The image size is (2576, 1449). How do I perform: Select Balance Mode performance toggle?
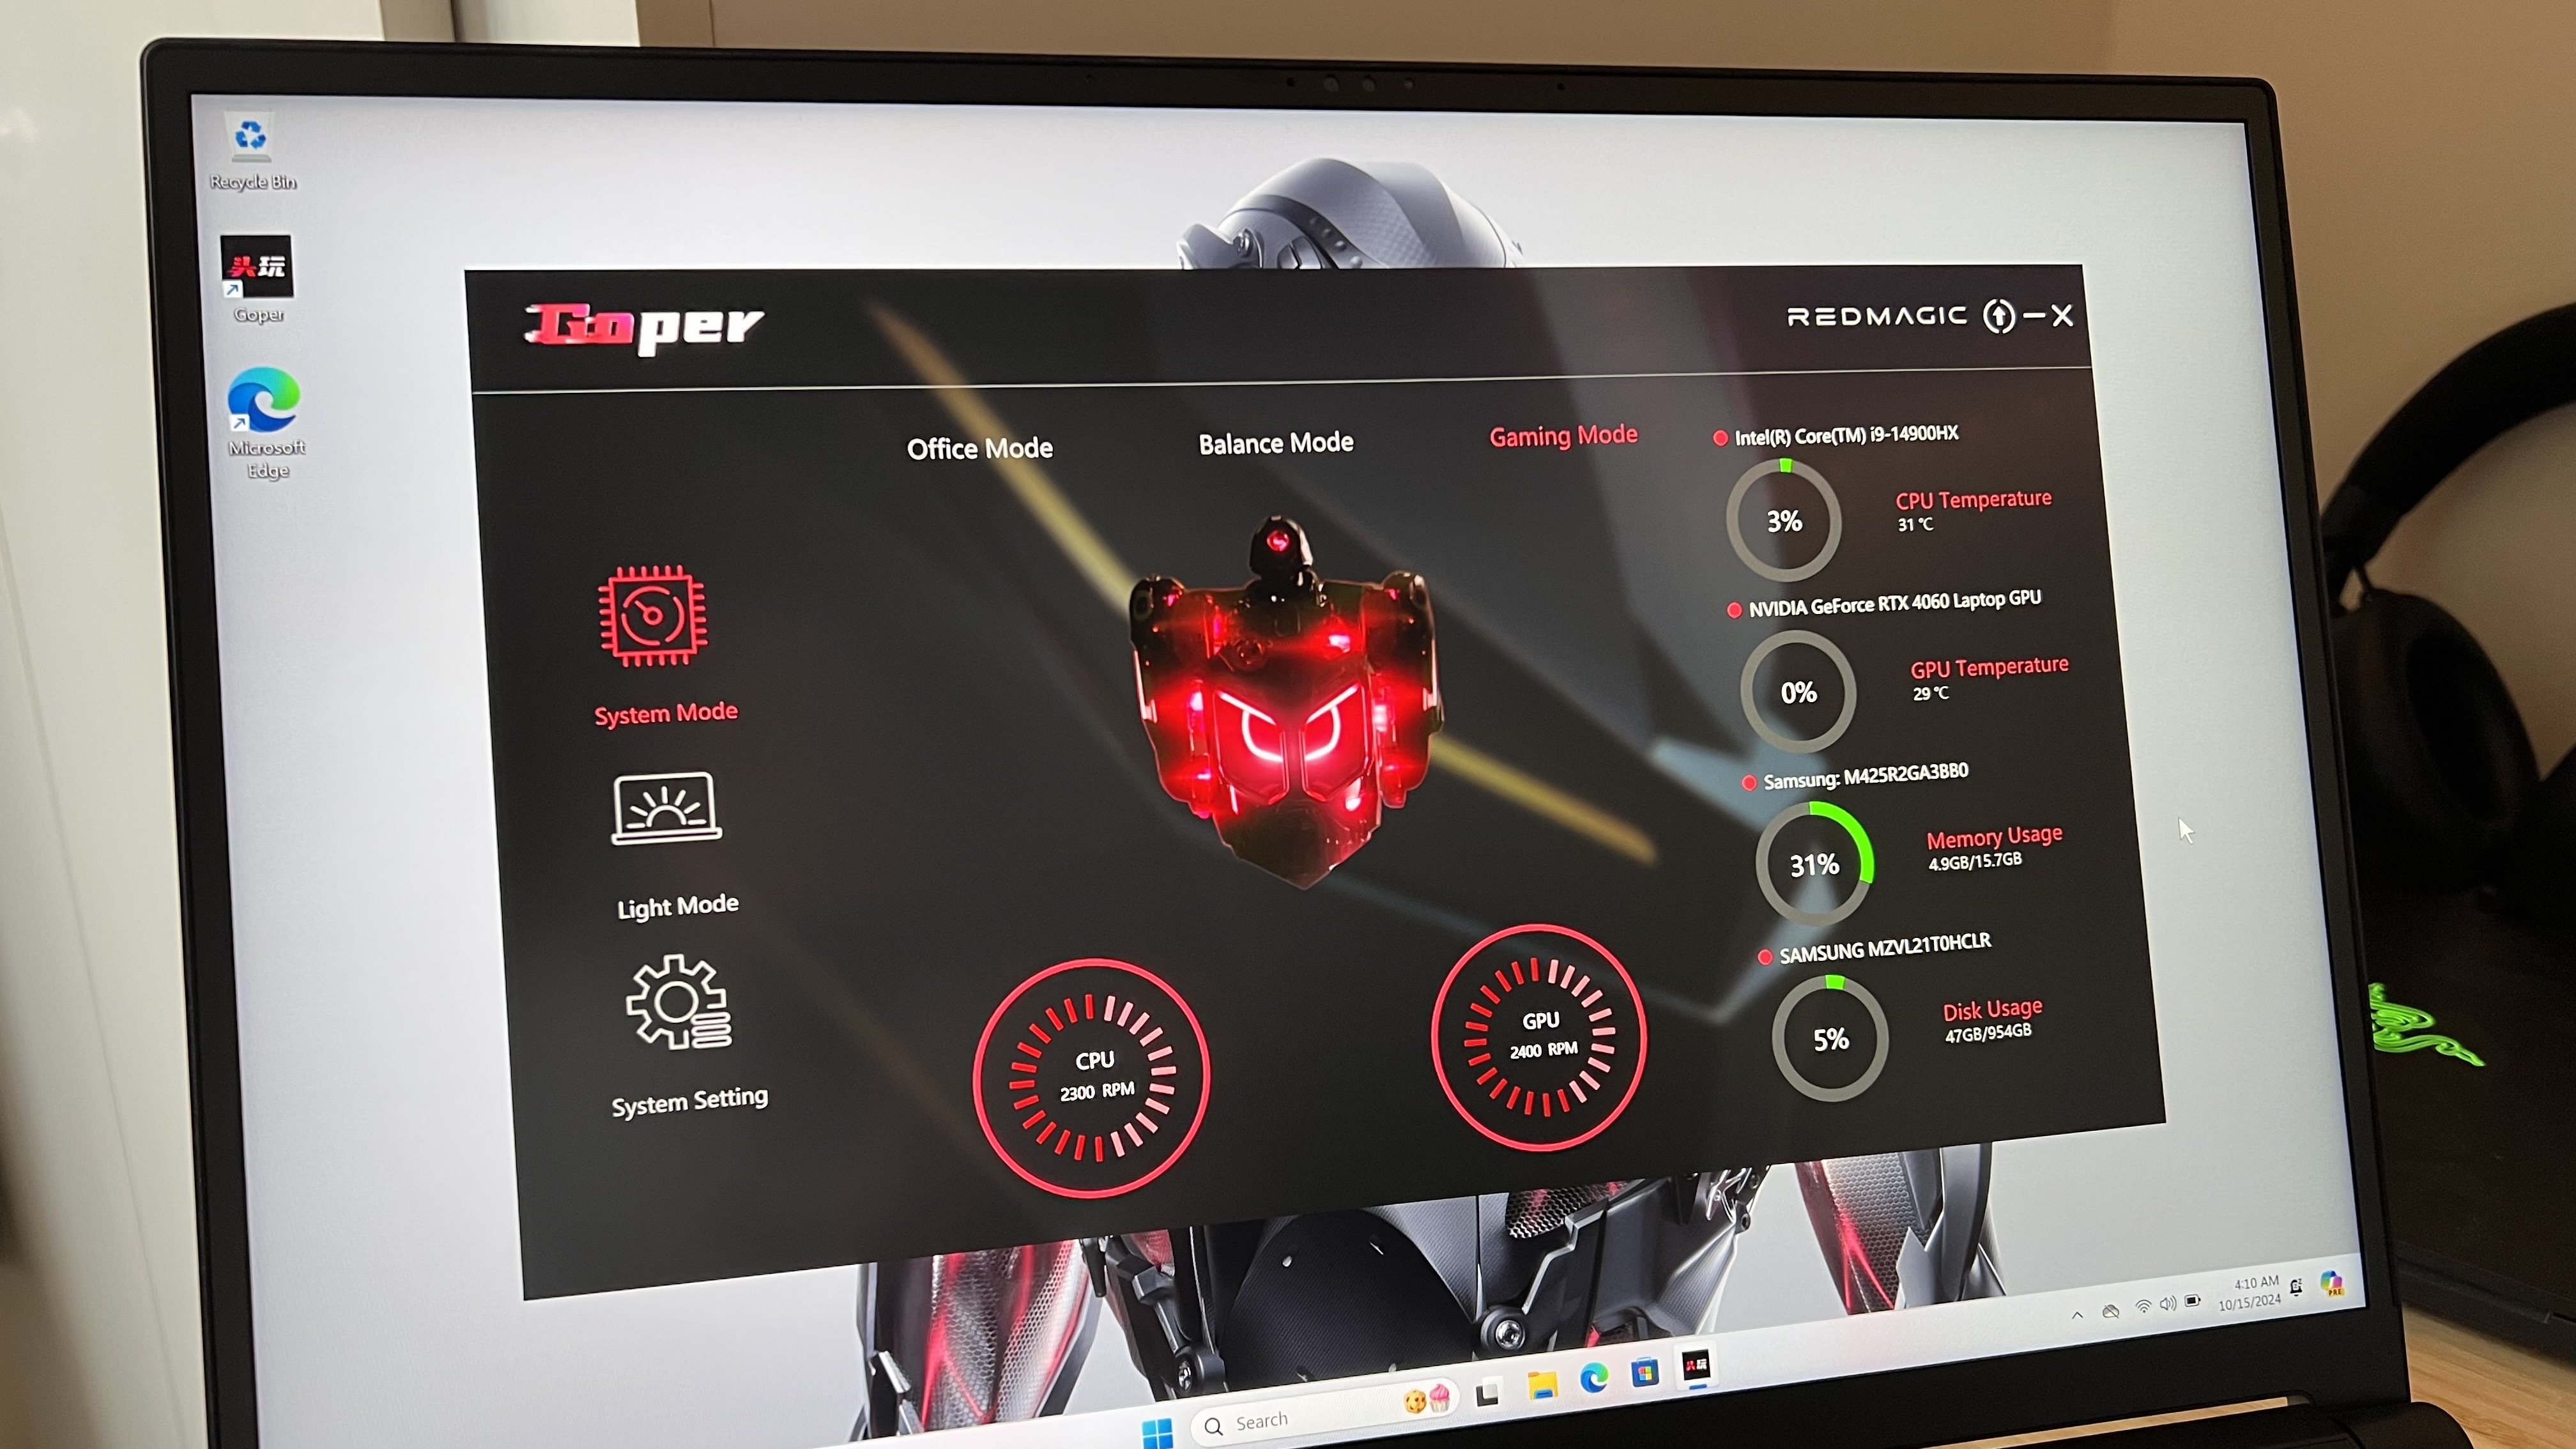point(1274,442)
